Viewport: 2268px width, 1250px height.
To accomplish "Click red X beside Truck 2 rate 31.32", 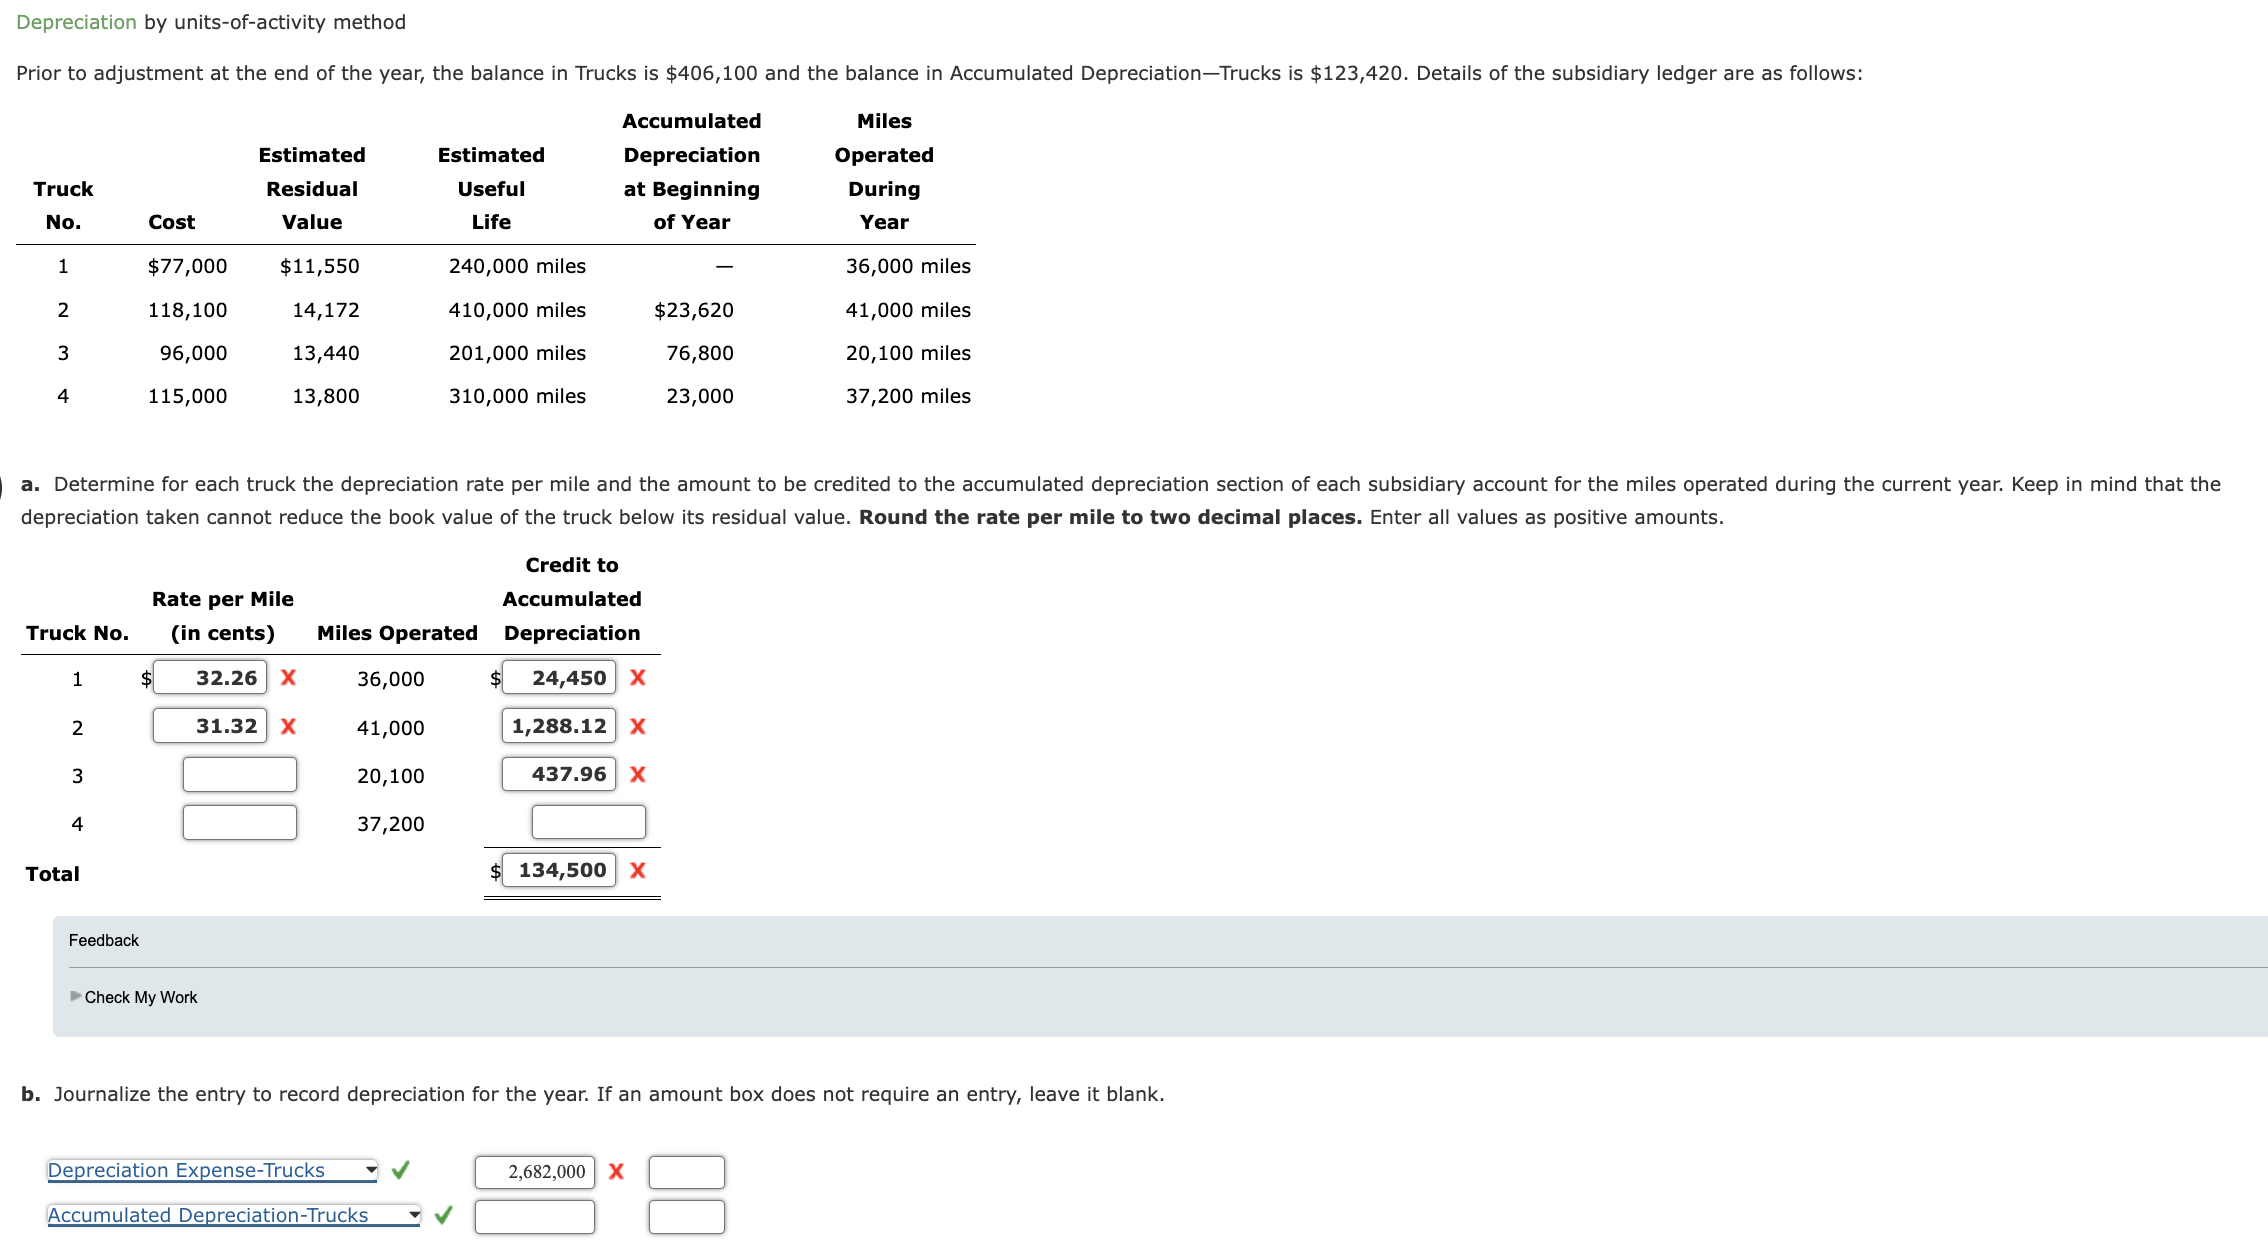I will (288, 726).
